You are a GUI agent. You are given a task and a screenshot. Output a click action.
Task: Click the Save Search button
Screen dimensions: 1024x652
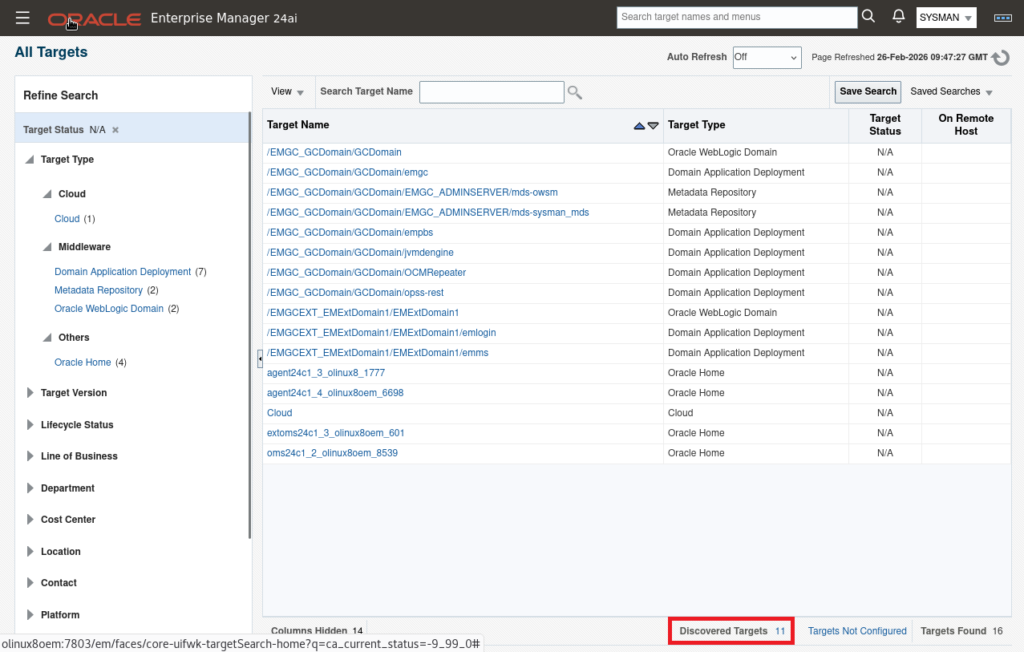(x=867, y=92)
